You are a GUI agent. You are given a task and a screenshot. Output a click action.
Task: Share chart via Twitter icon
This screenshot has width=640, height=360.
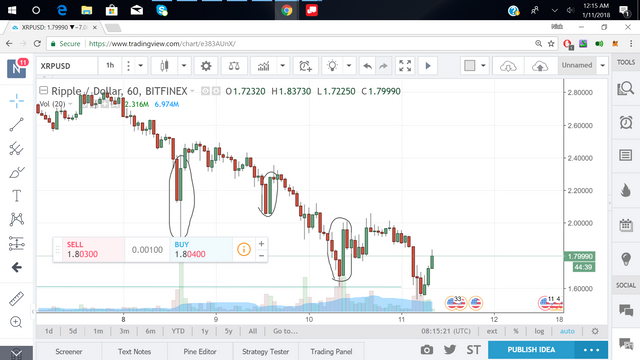pos(450,349)
